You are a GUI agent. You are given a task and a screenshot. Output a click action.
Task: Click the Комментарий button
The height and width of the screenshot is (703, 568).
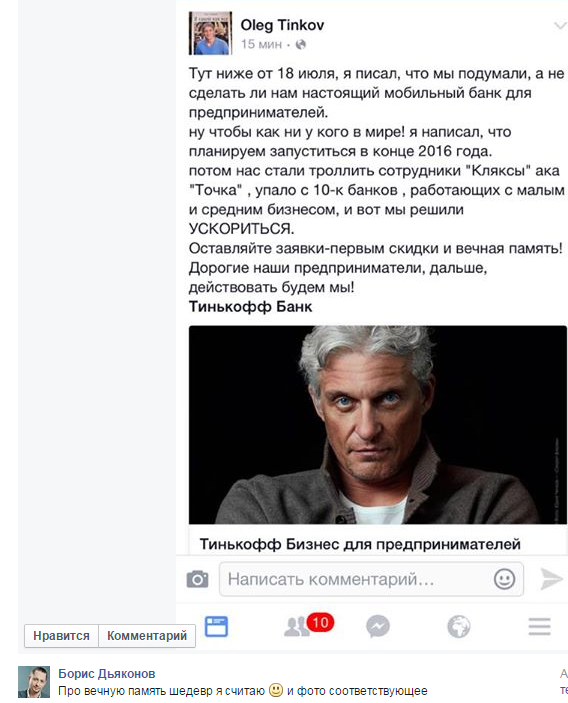tap(147, 636)
